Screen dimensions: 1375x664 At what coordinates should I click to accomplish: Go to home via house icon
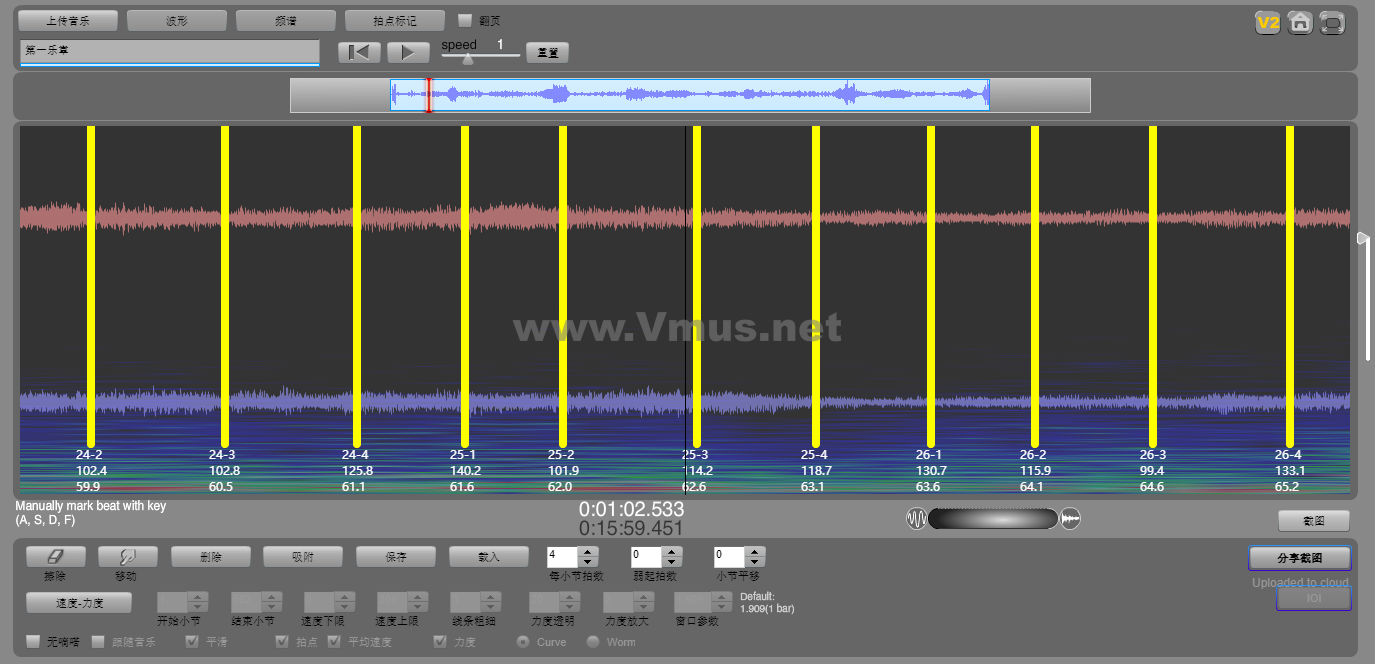(x=1300, y=22)
